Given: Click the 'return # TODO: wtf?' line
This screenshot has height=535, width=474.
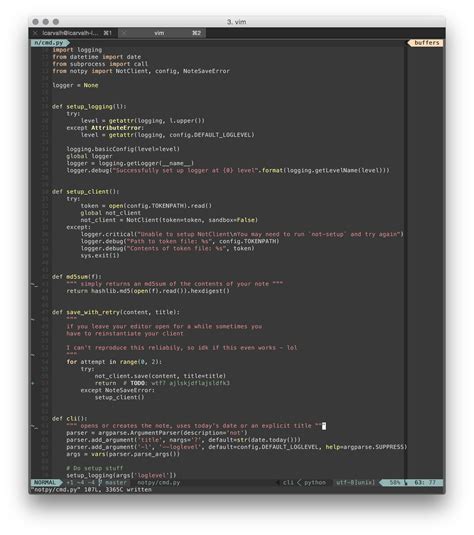Looking at the screenshot, I should coord(162,384).
